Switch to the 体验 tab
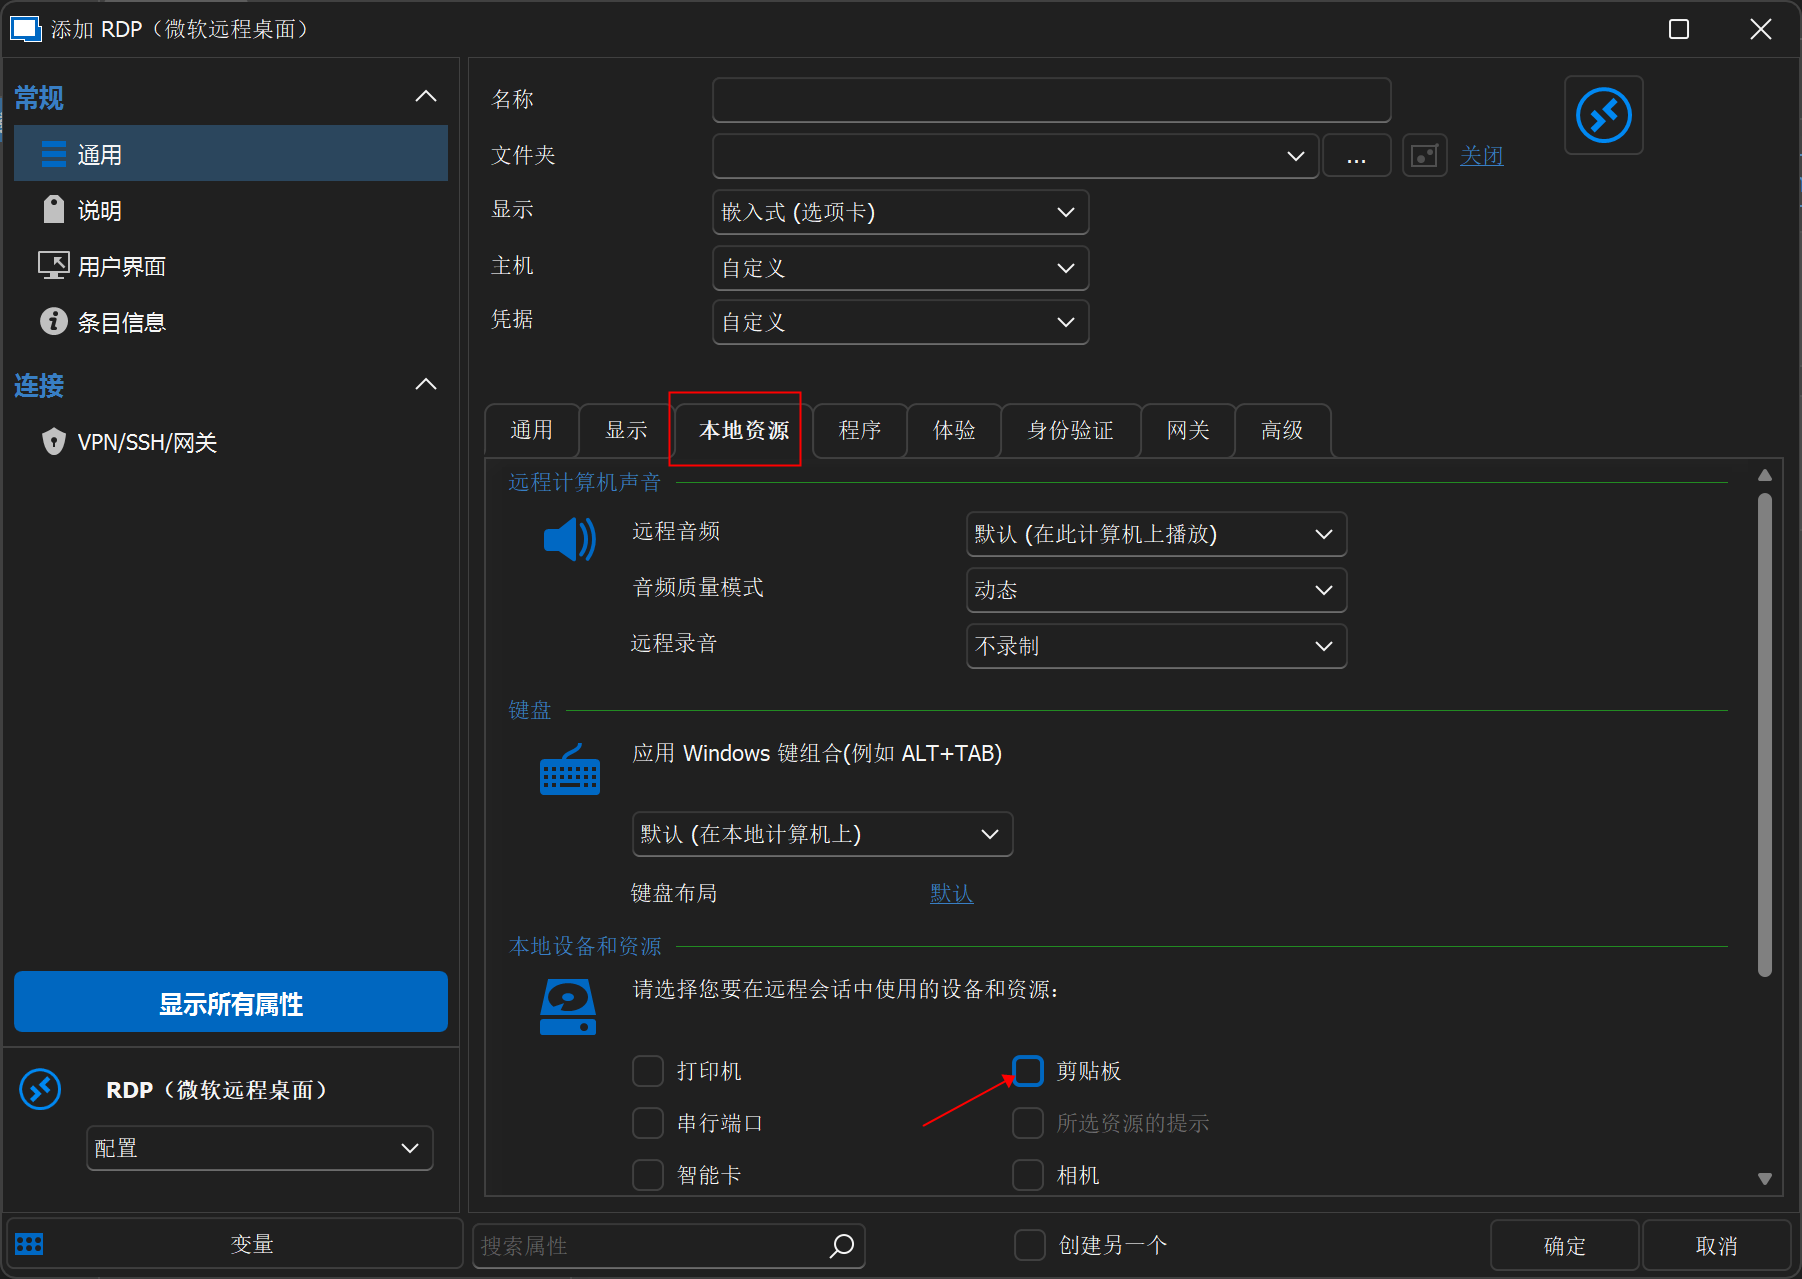Image resolution: width=1802 pixels, height=1279 pixels. tap(954, 431)
